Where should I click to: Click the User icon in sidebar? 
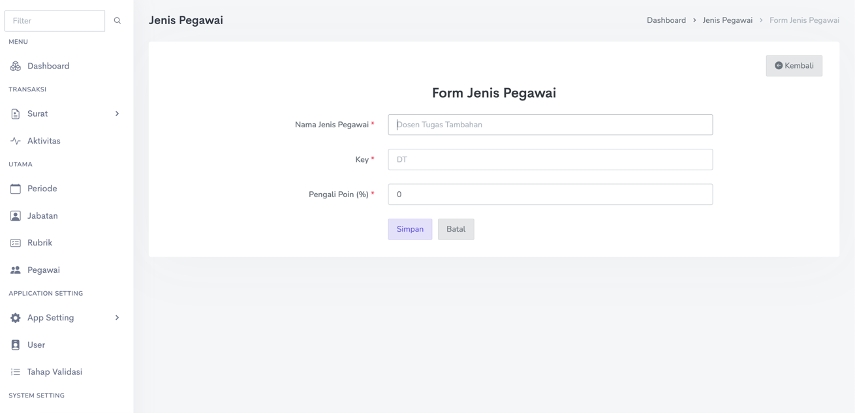pos(16,345)
